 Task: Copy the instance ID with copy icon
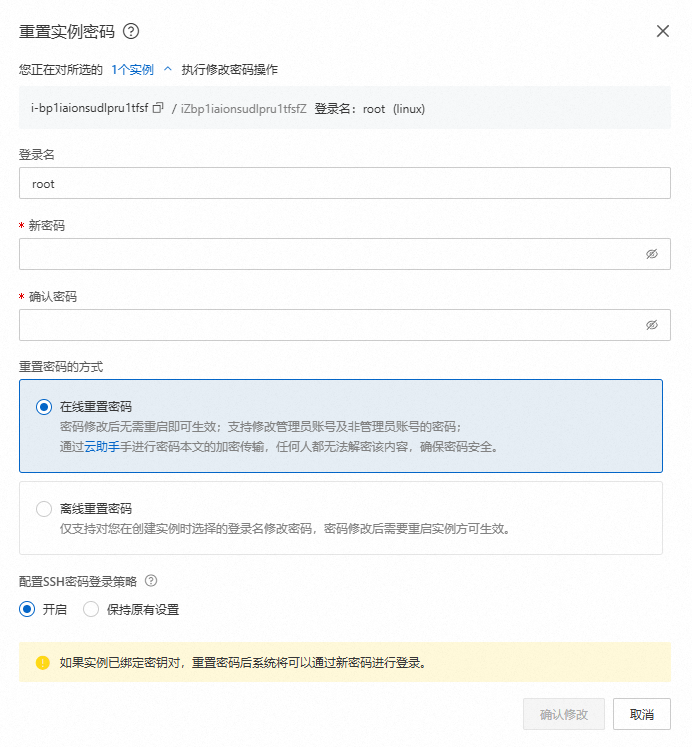coord(157,109)
